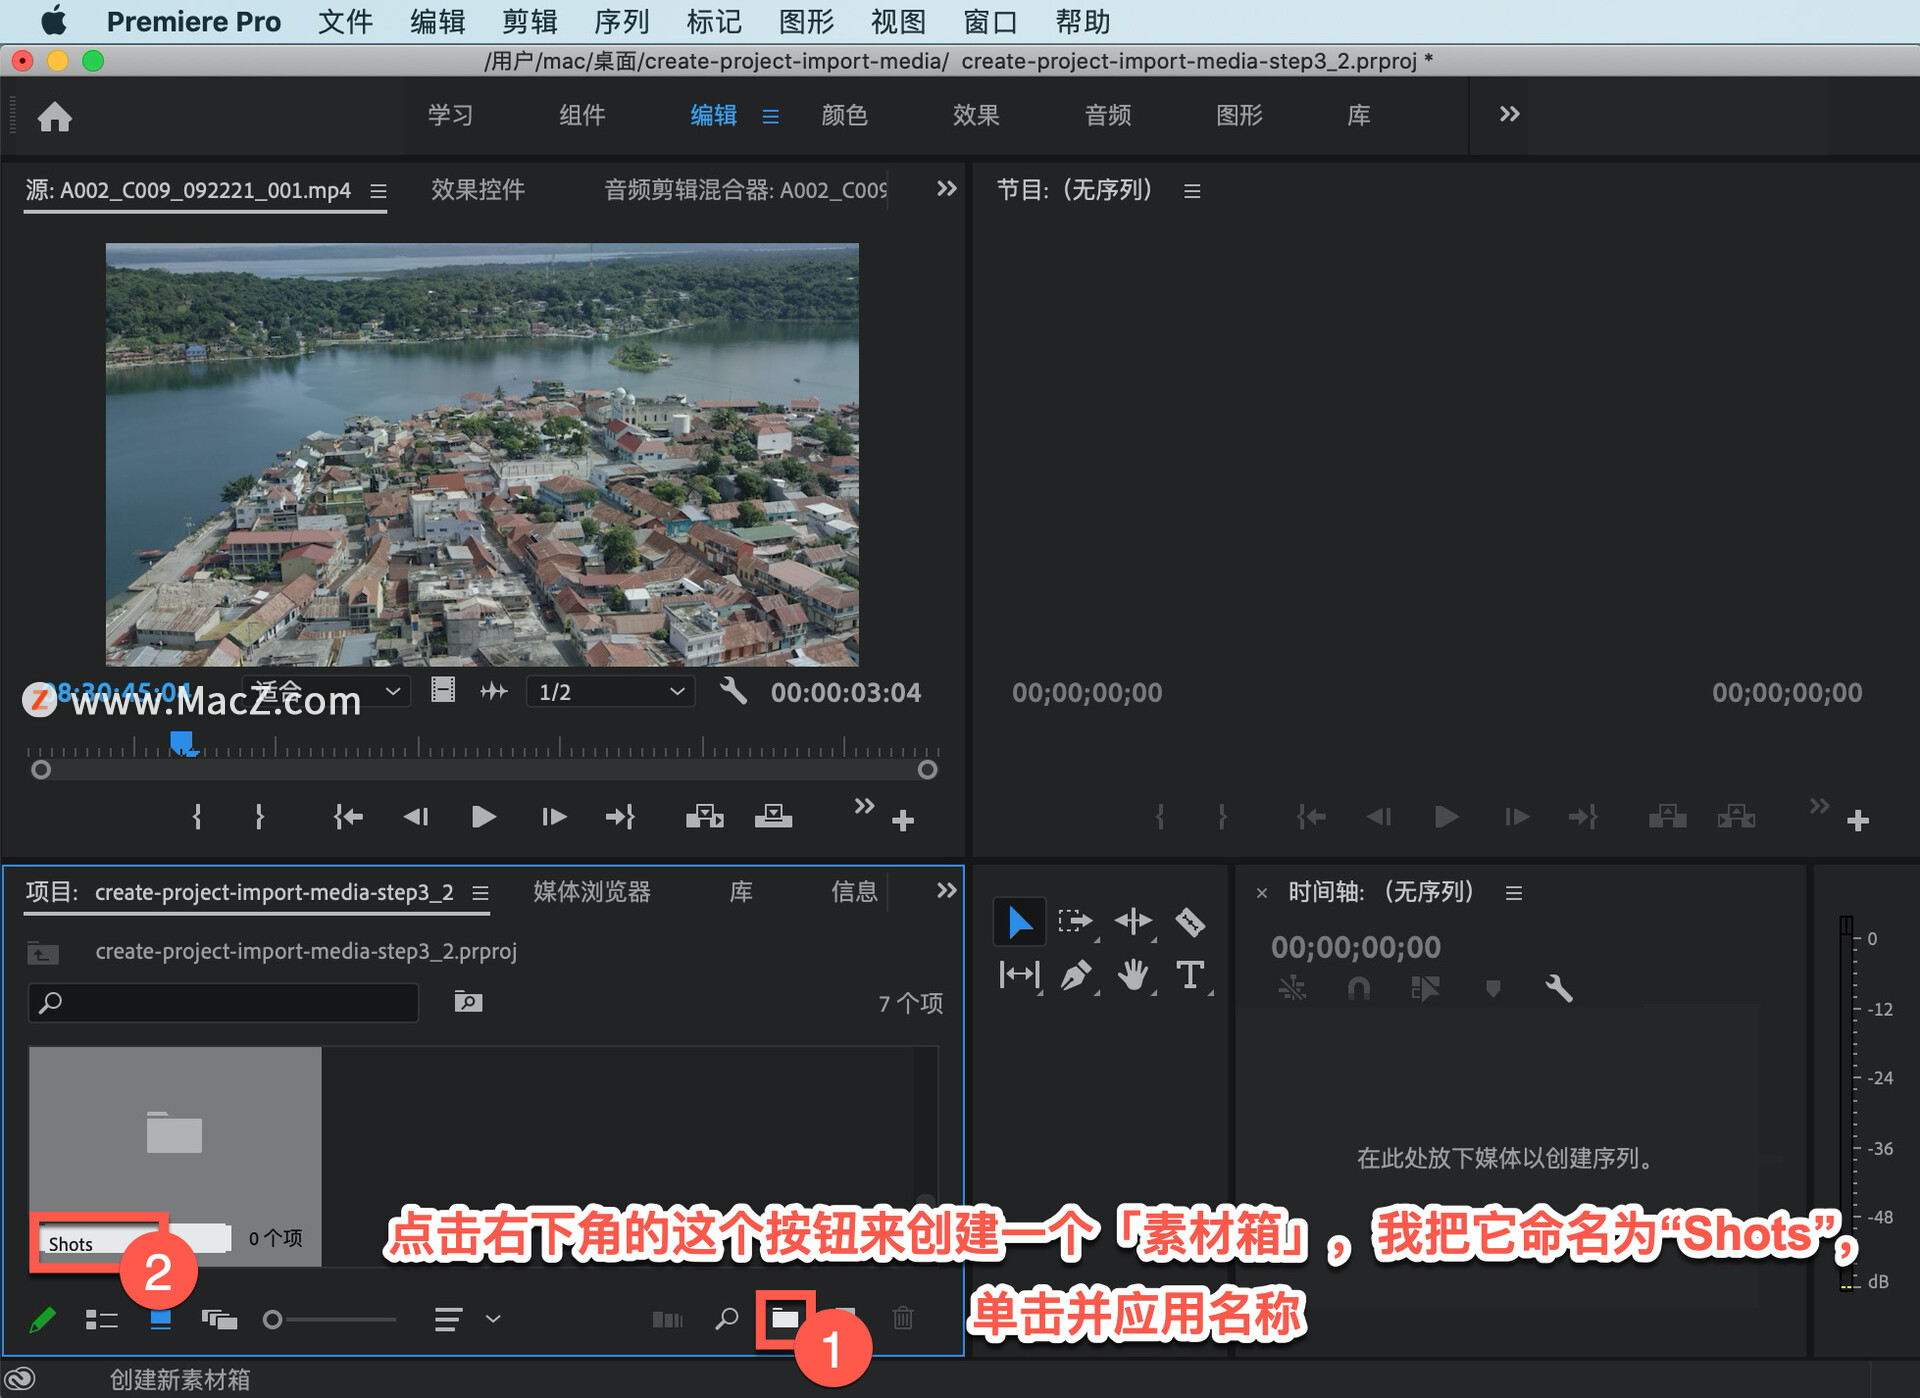Toggle project writable pencil icon
1920x1398 pixels.
[43, 1320]
